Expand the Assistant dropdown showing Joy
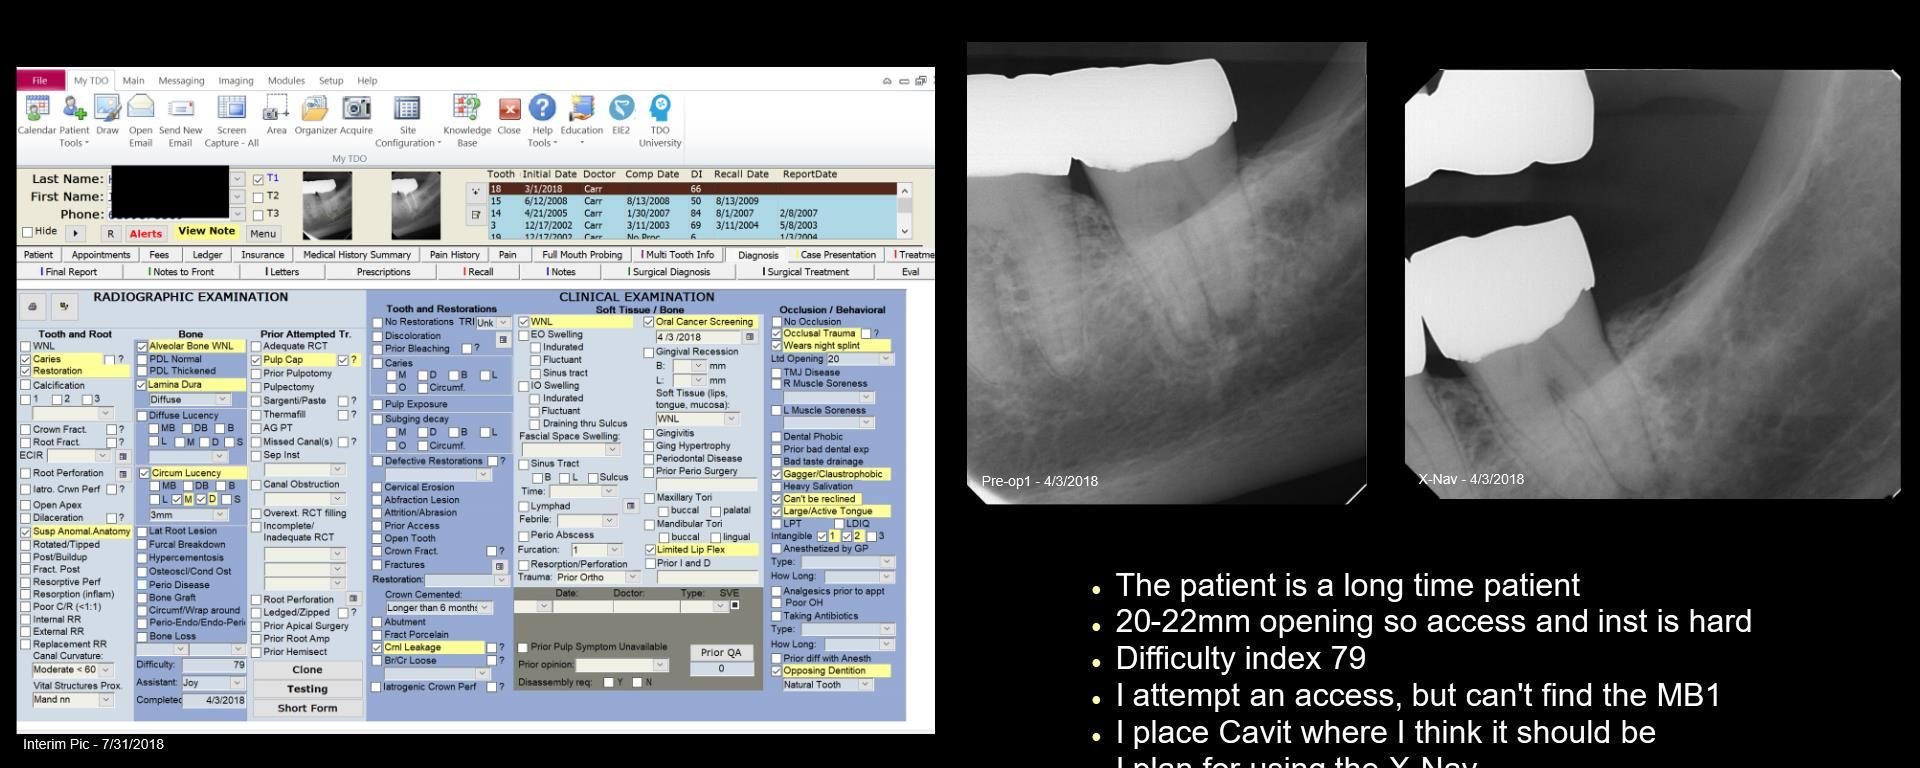Viewport: 1920px width, 768px height. pyautogui.click(x=237, y=683)
